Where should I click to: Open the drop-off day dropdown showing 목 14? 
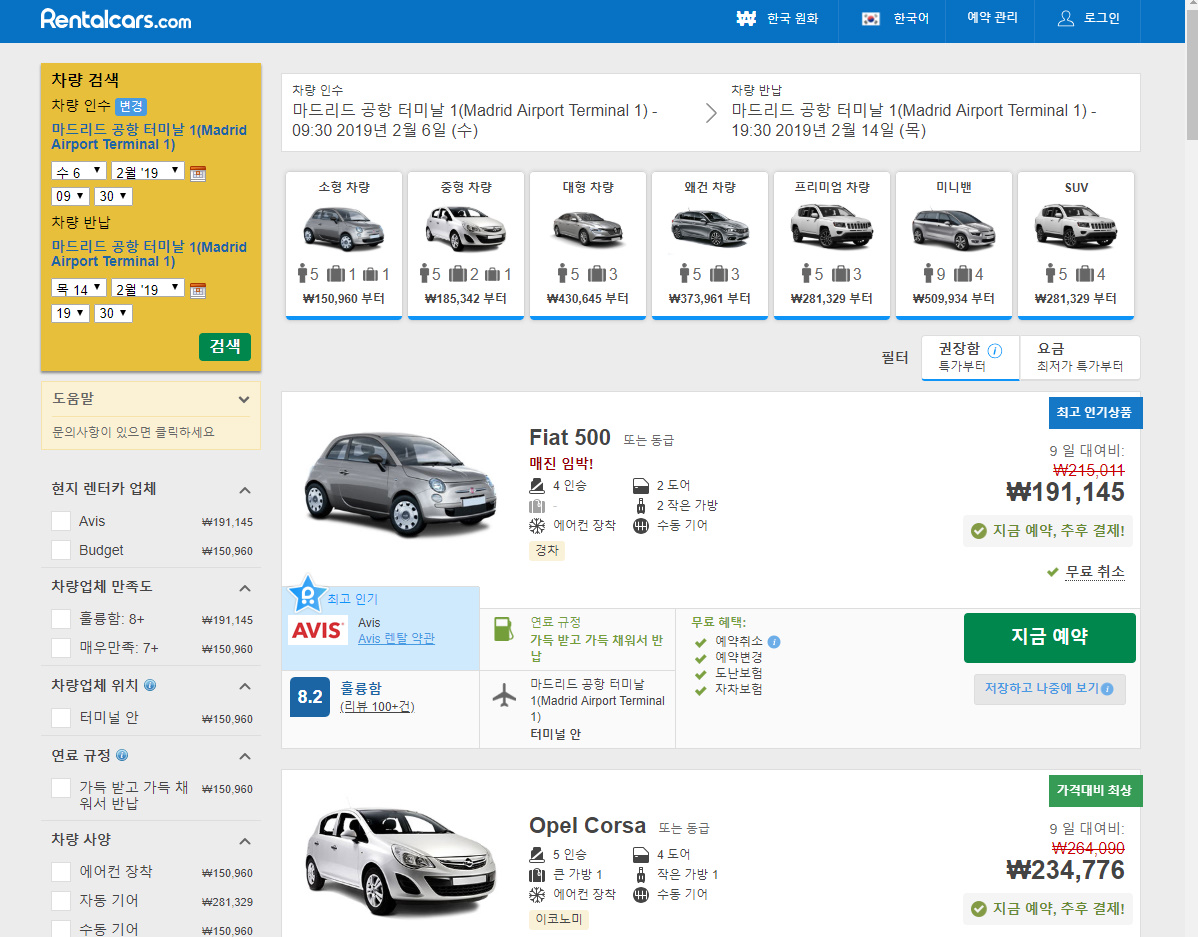click(x=79, y=288)
